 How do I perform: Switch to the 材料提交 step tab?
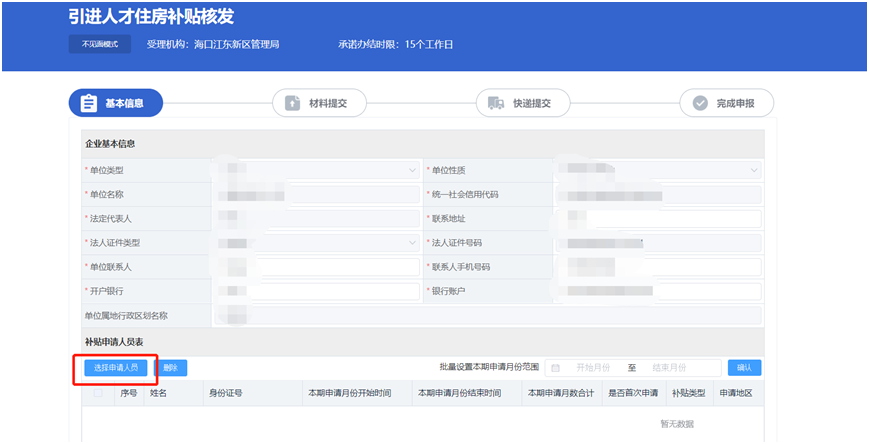tap(320, 103)
